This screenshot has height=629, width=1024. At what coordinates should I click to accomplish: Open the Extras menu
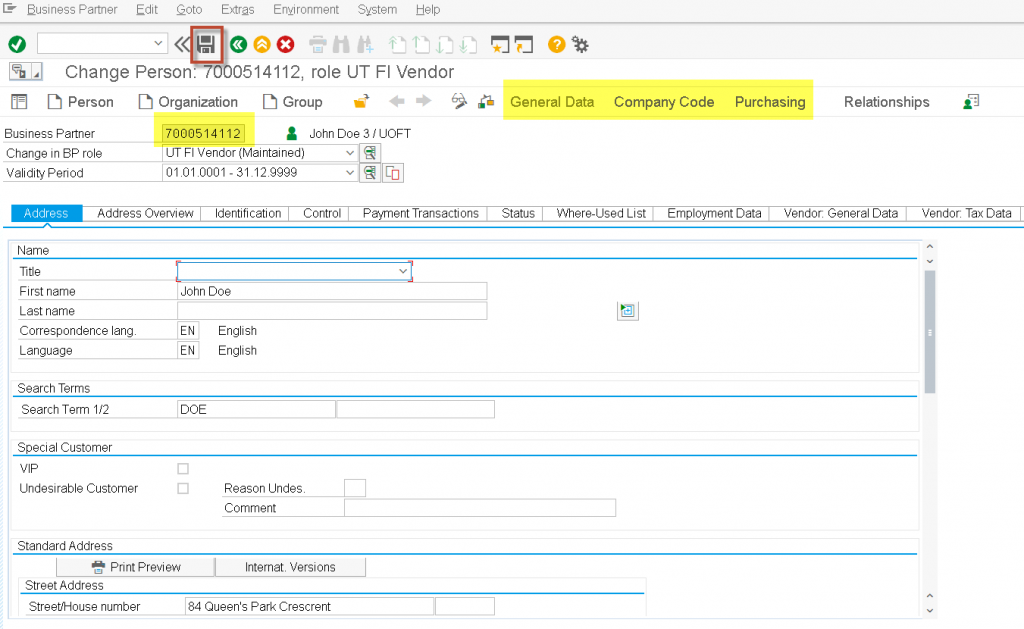click(237, 10)
